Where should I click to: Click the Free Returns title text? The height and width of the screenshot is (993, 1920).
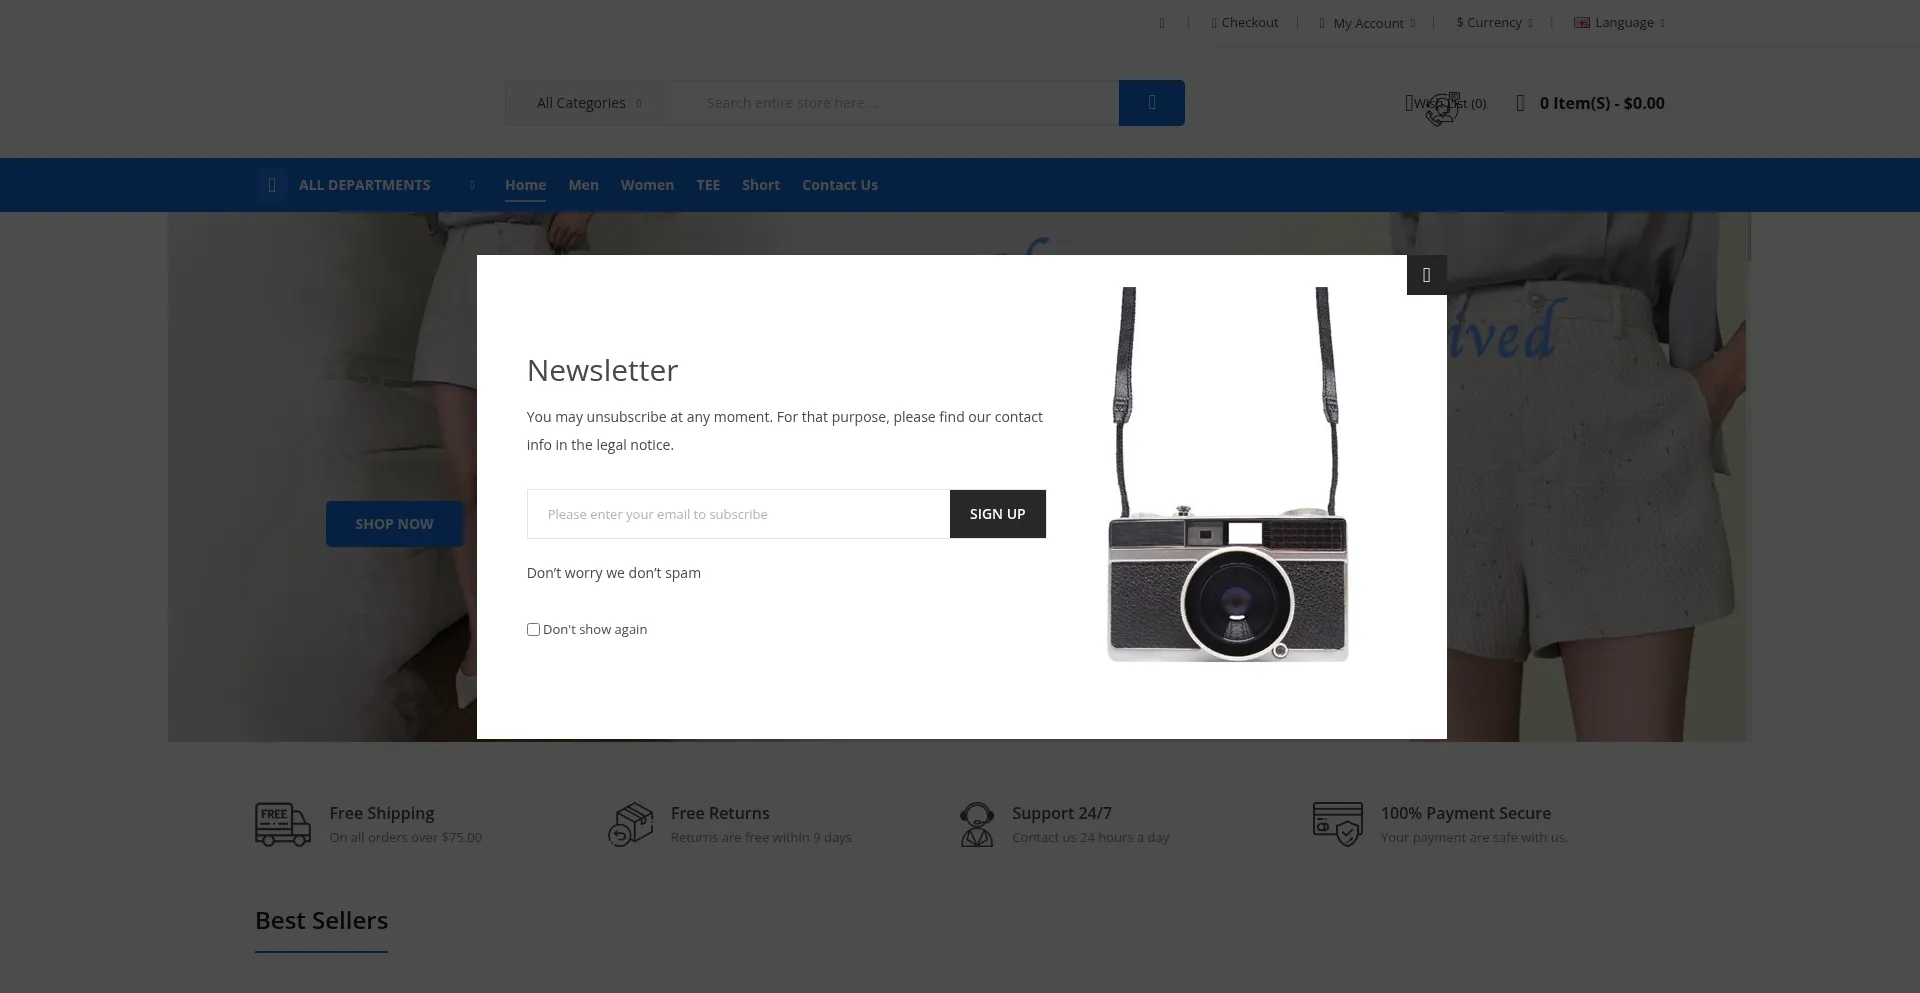pos(720,813)
